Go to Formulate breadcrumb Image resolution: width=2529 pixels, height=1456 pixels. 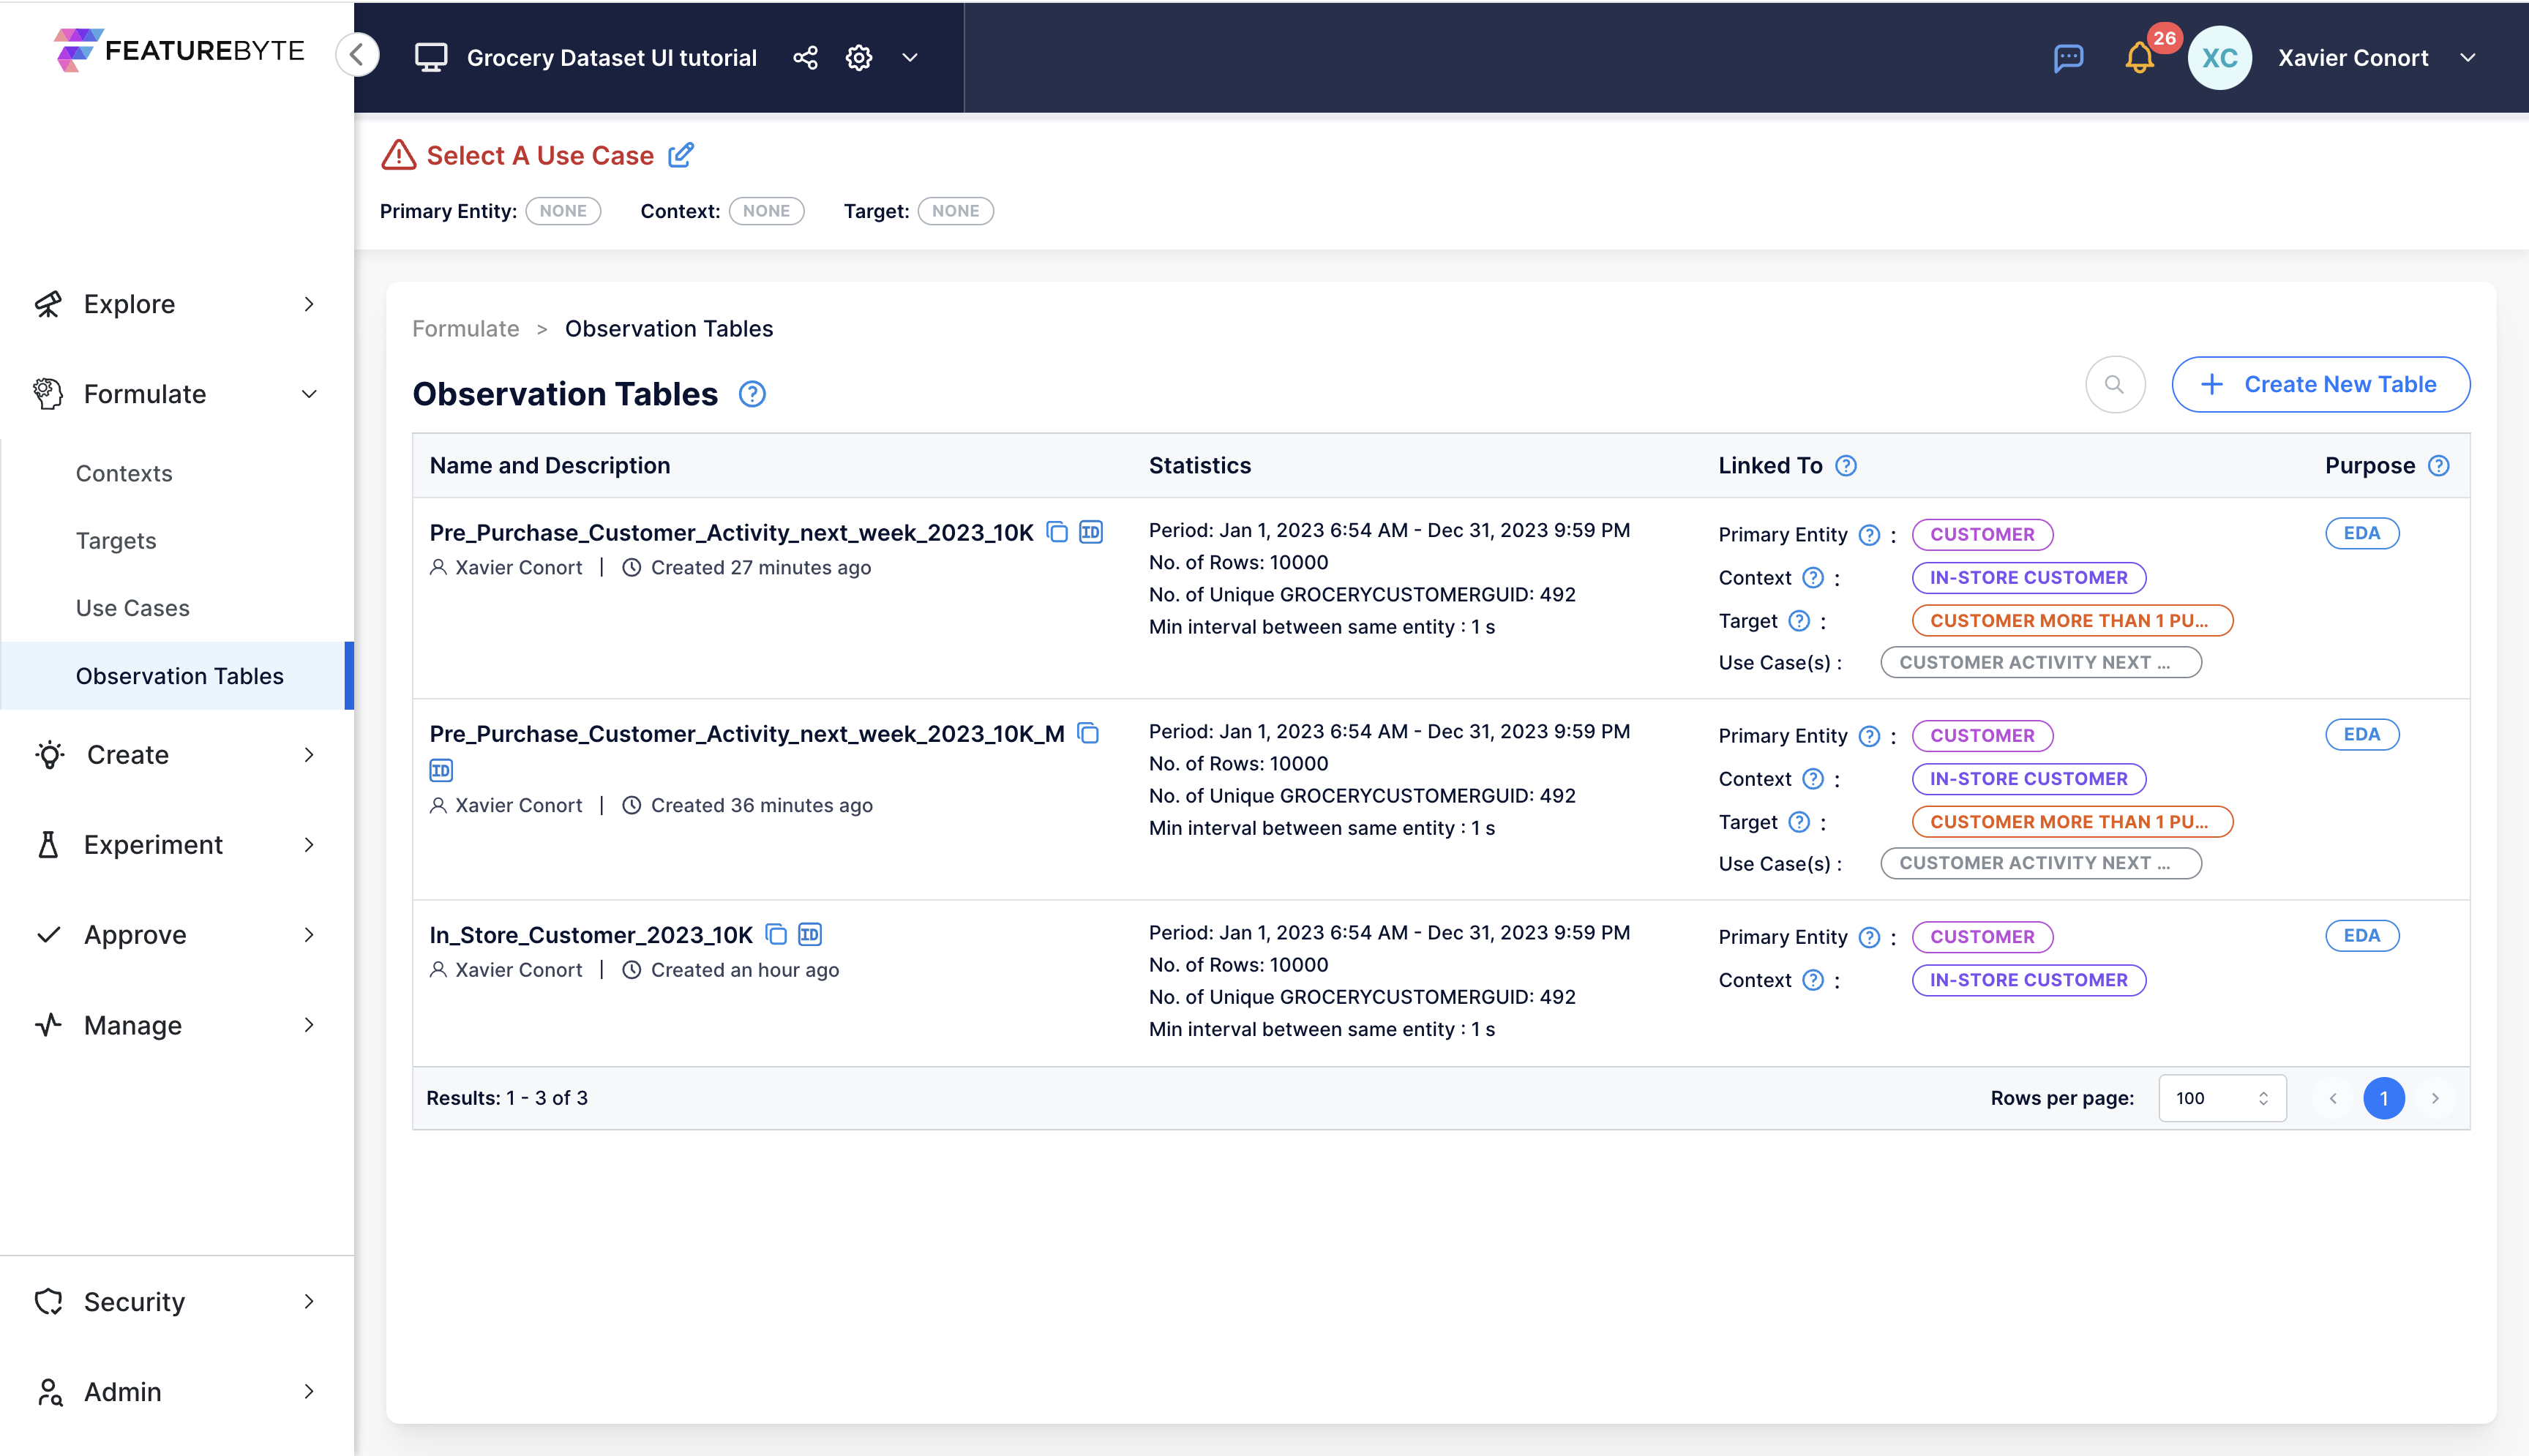[466, 329]
